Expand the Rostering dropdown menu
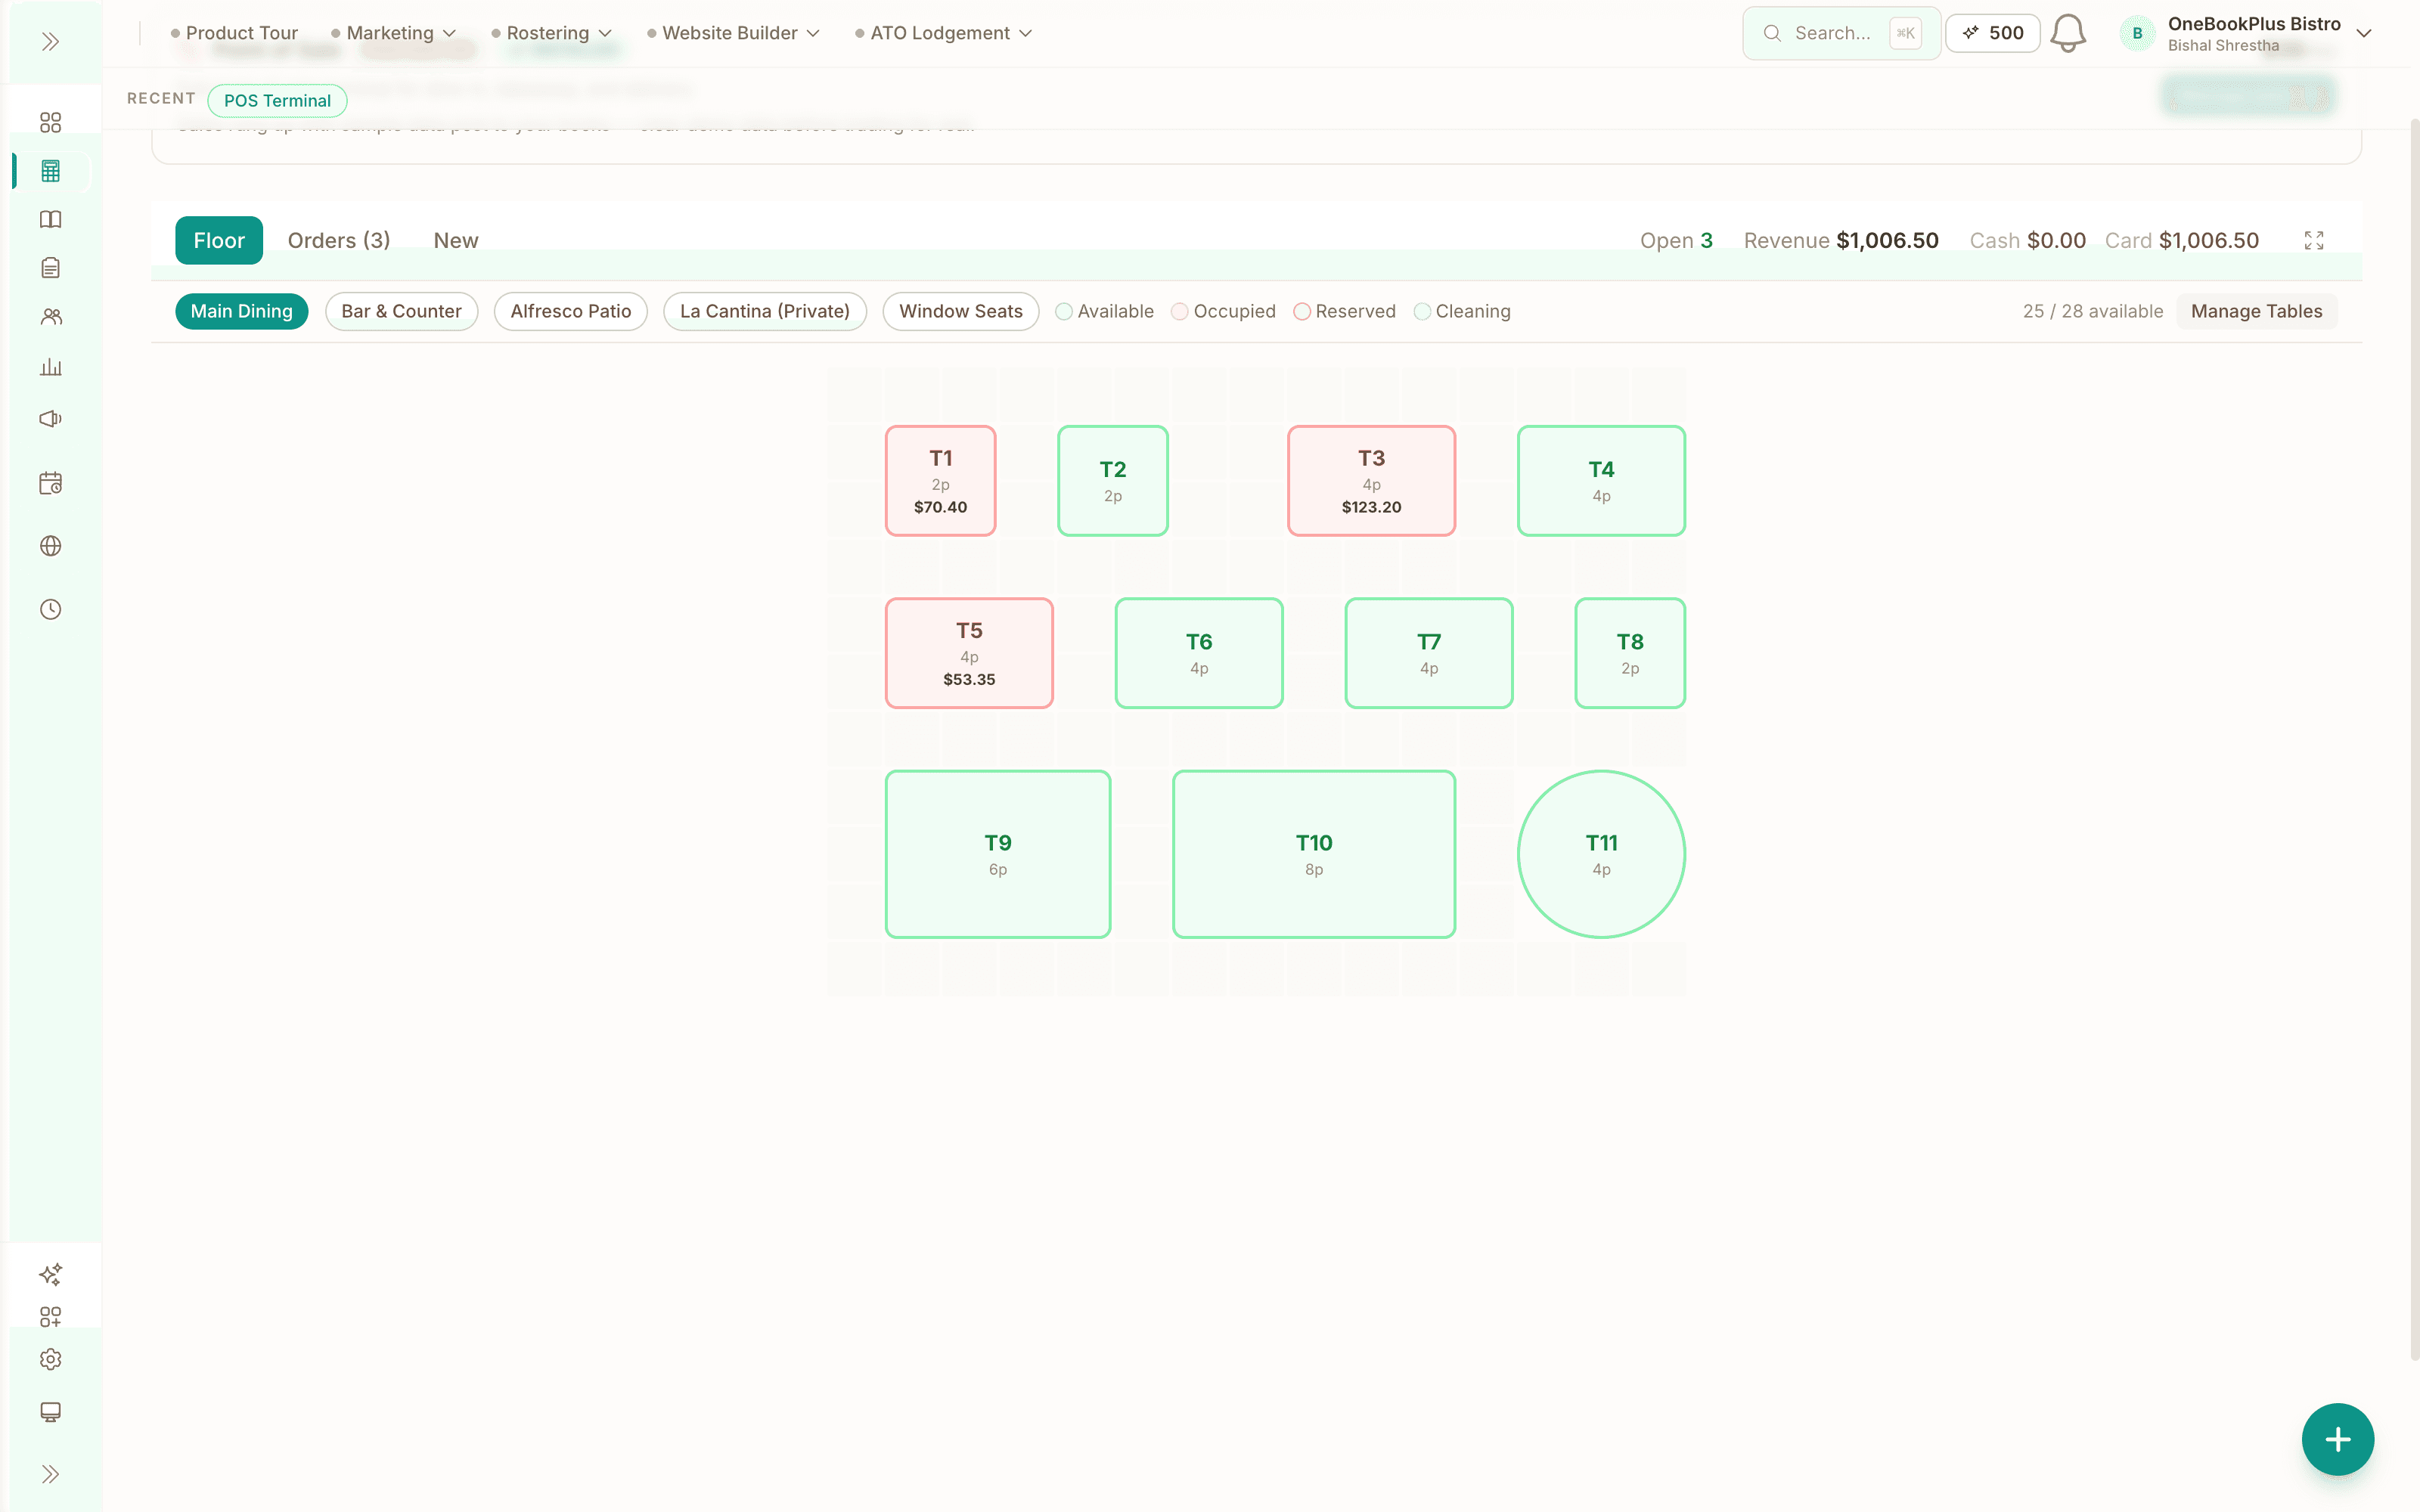Viewport: 2420px width, 1512px height. click(552, 33)
